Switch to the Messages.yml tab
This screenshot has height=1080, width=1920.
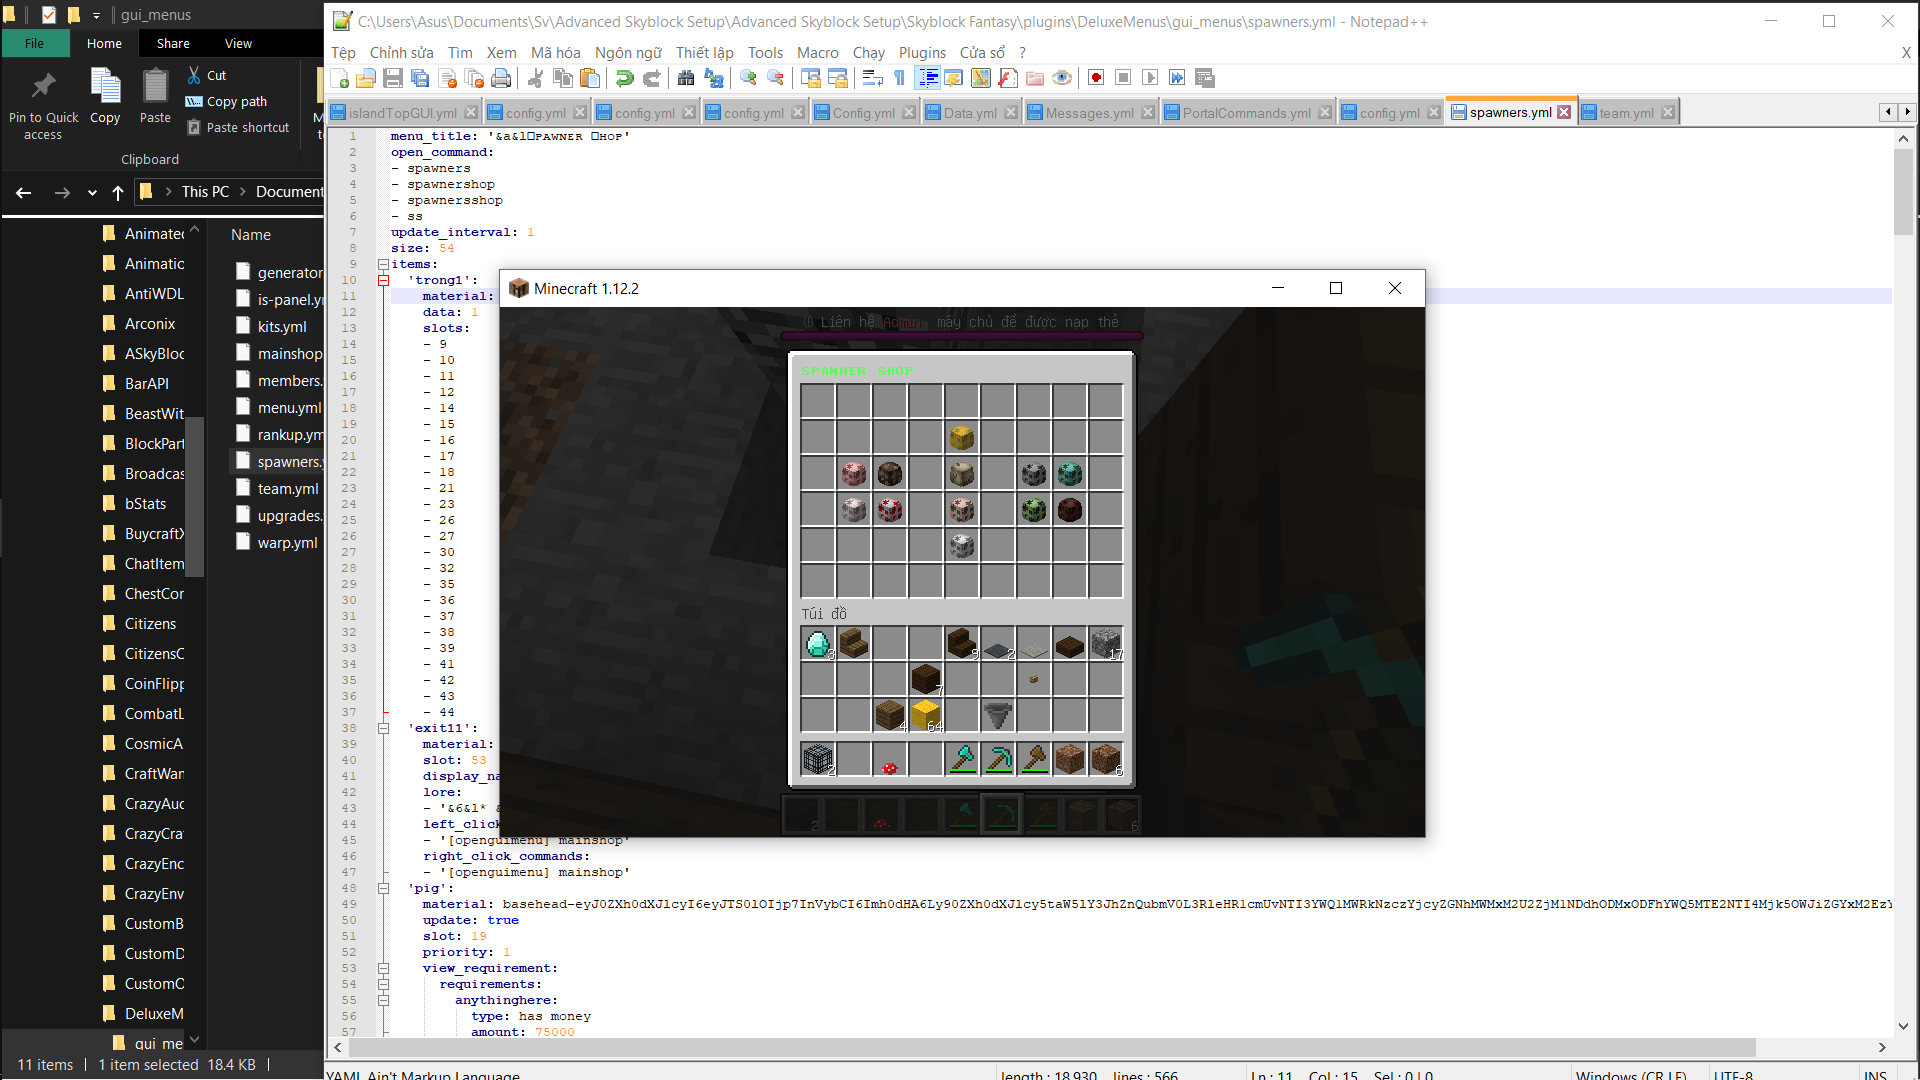point(1088,113)
